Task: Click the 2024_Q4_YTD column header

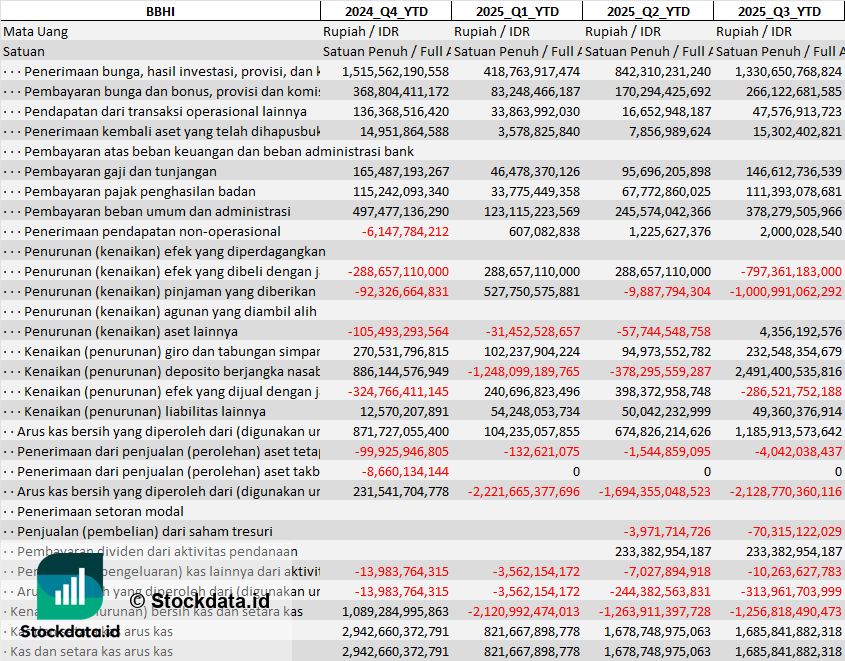Action: pos(386,11)
